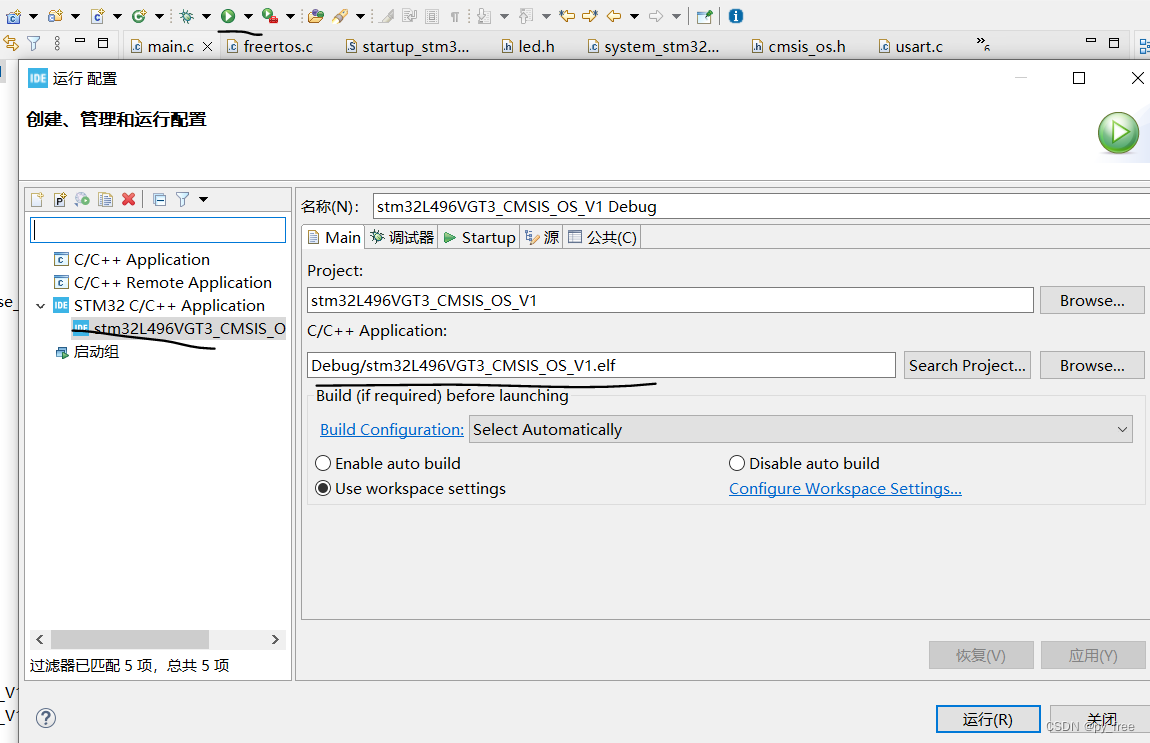Switch to the Startup tab
This screenshot has width=1150, height=743.
(x=480, y=238)
